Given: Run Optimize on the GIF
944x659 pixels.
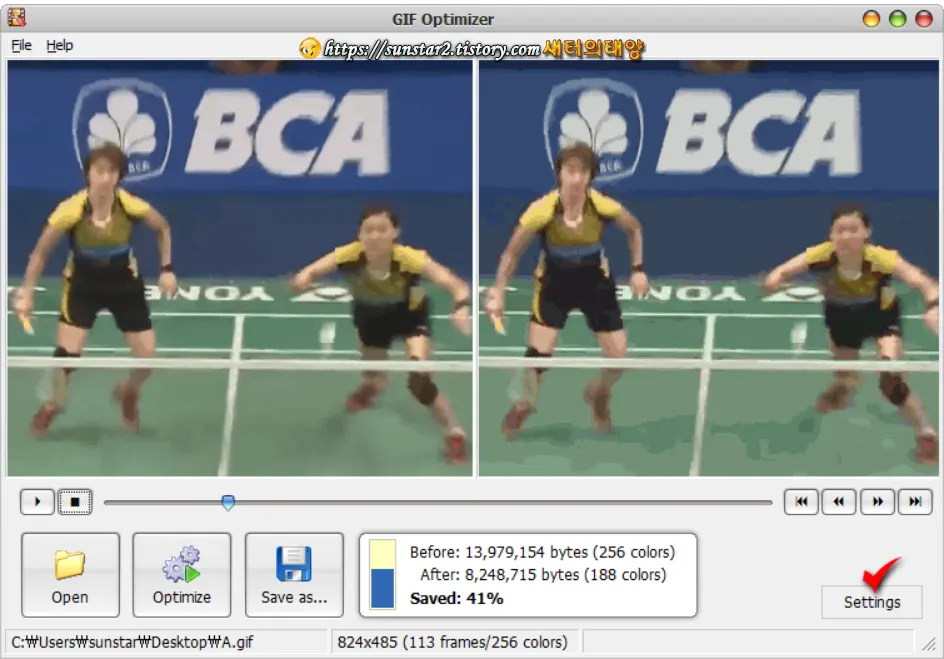Looking at the screenshot, I should point(182,575).
